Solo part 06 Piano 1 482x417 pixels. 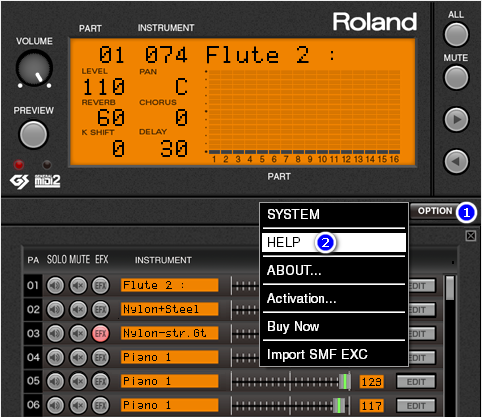pos(55,405)
